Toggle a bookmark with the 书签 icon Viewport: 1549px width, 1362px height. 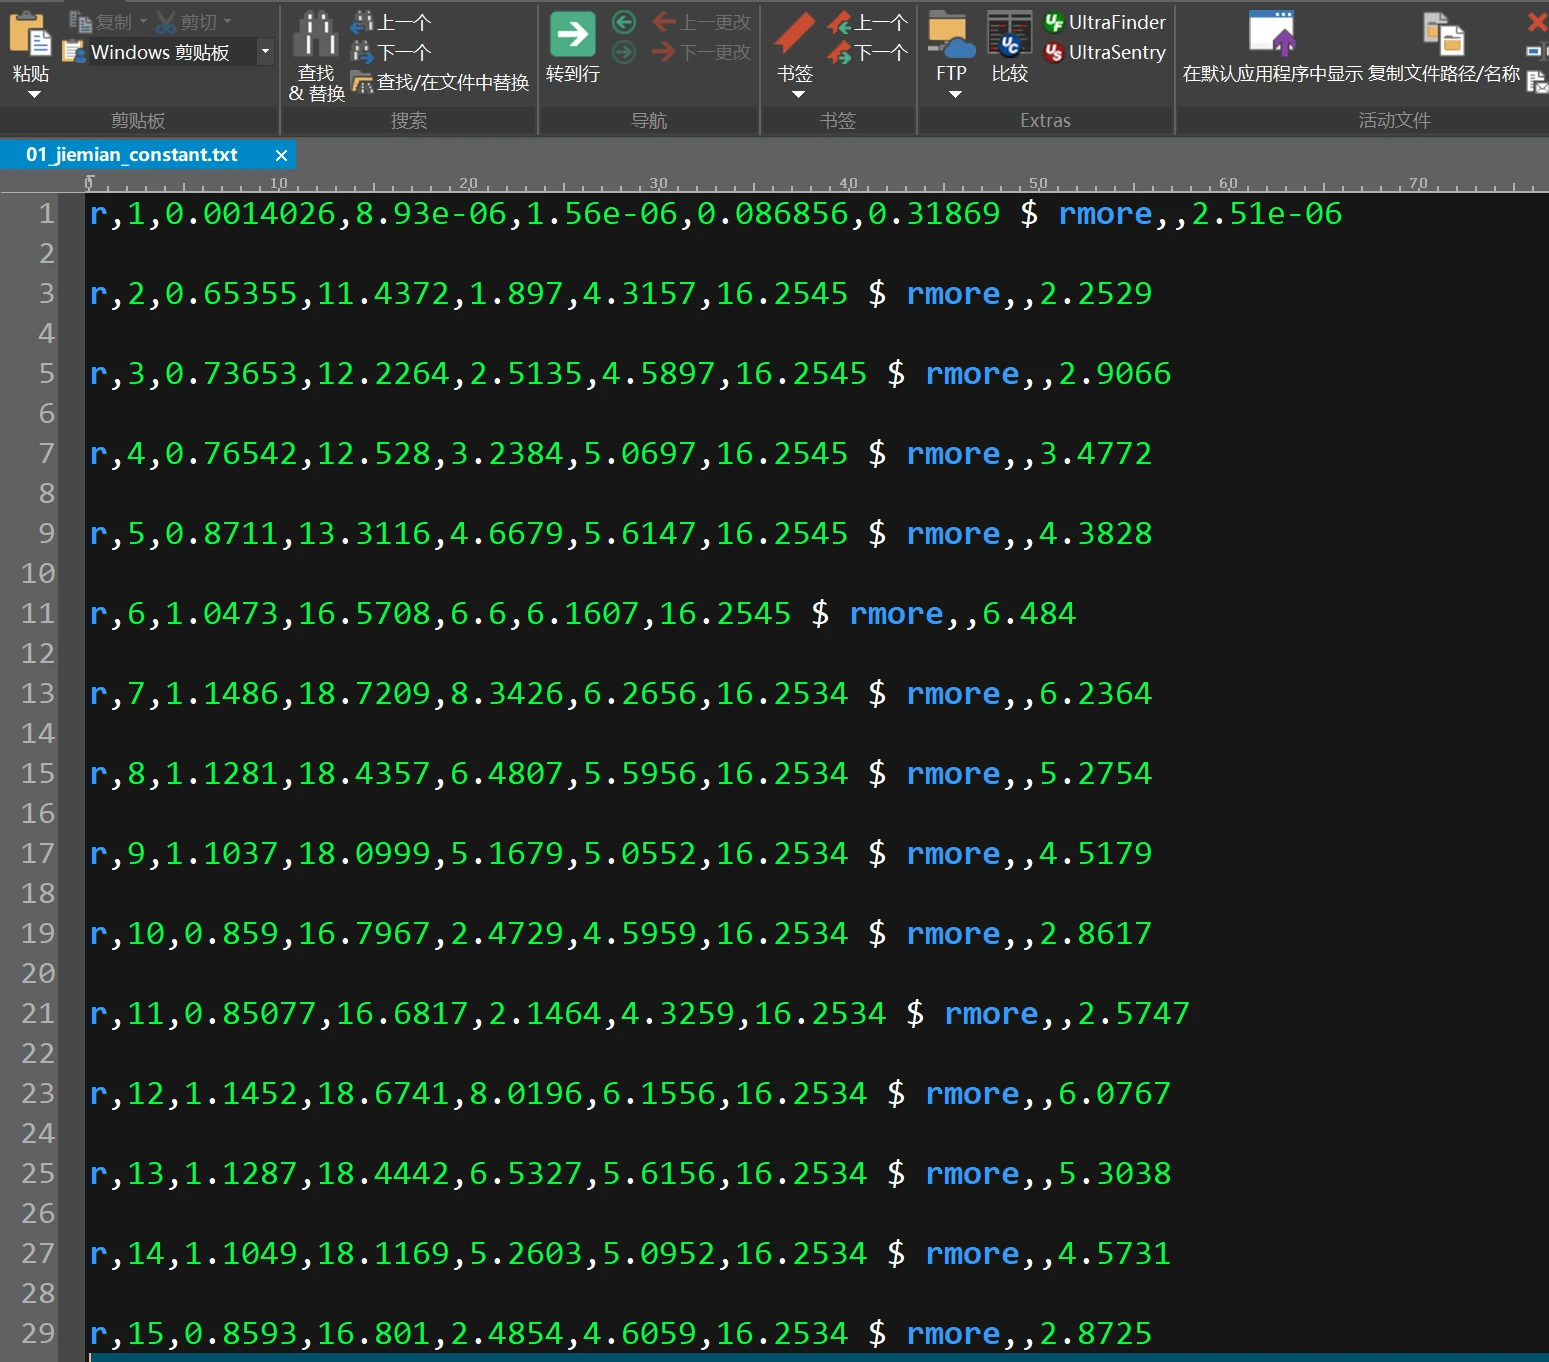796,34
